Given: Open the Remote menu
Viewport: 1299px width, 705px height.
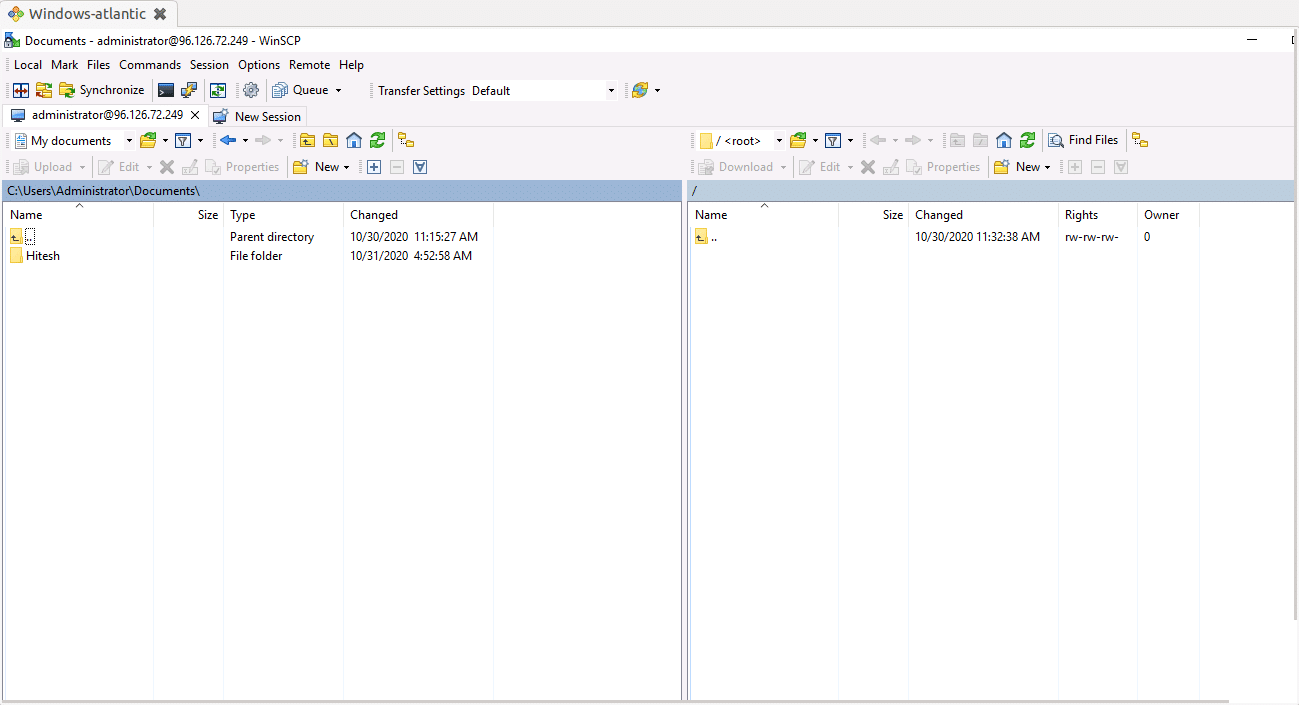Looking at the screenshot, I should 309,64.
